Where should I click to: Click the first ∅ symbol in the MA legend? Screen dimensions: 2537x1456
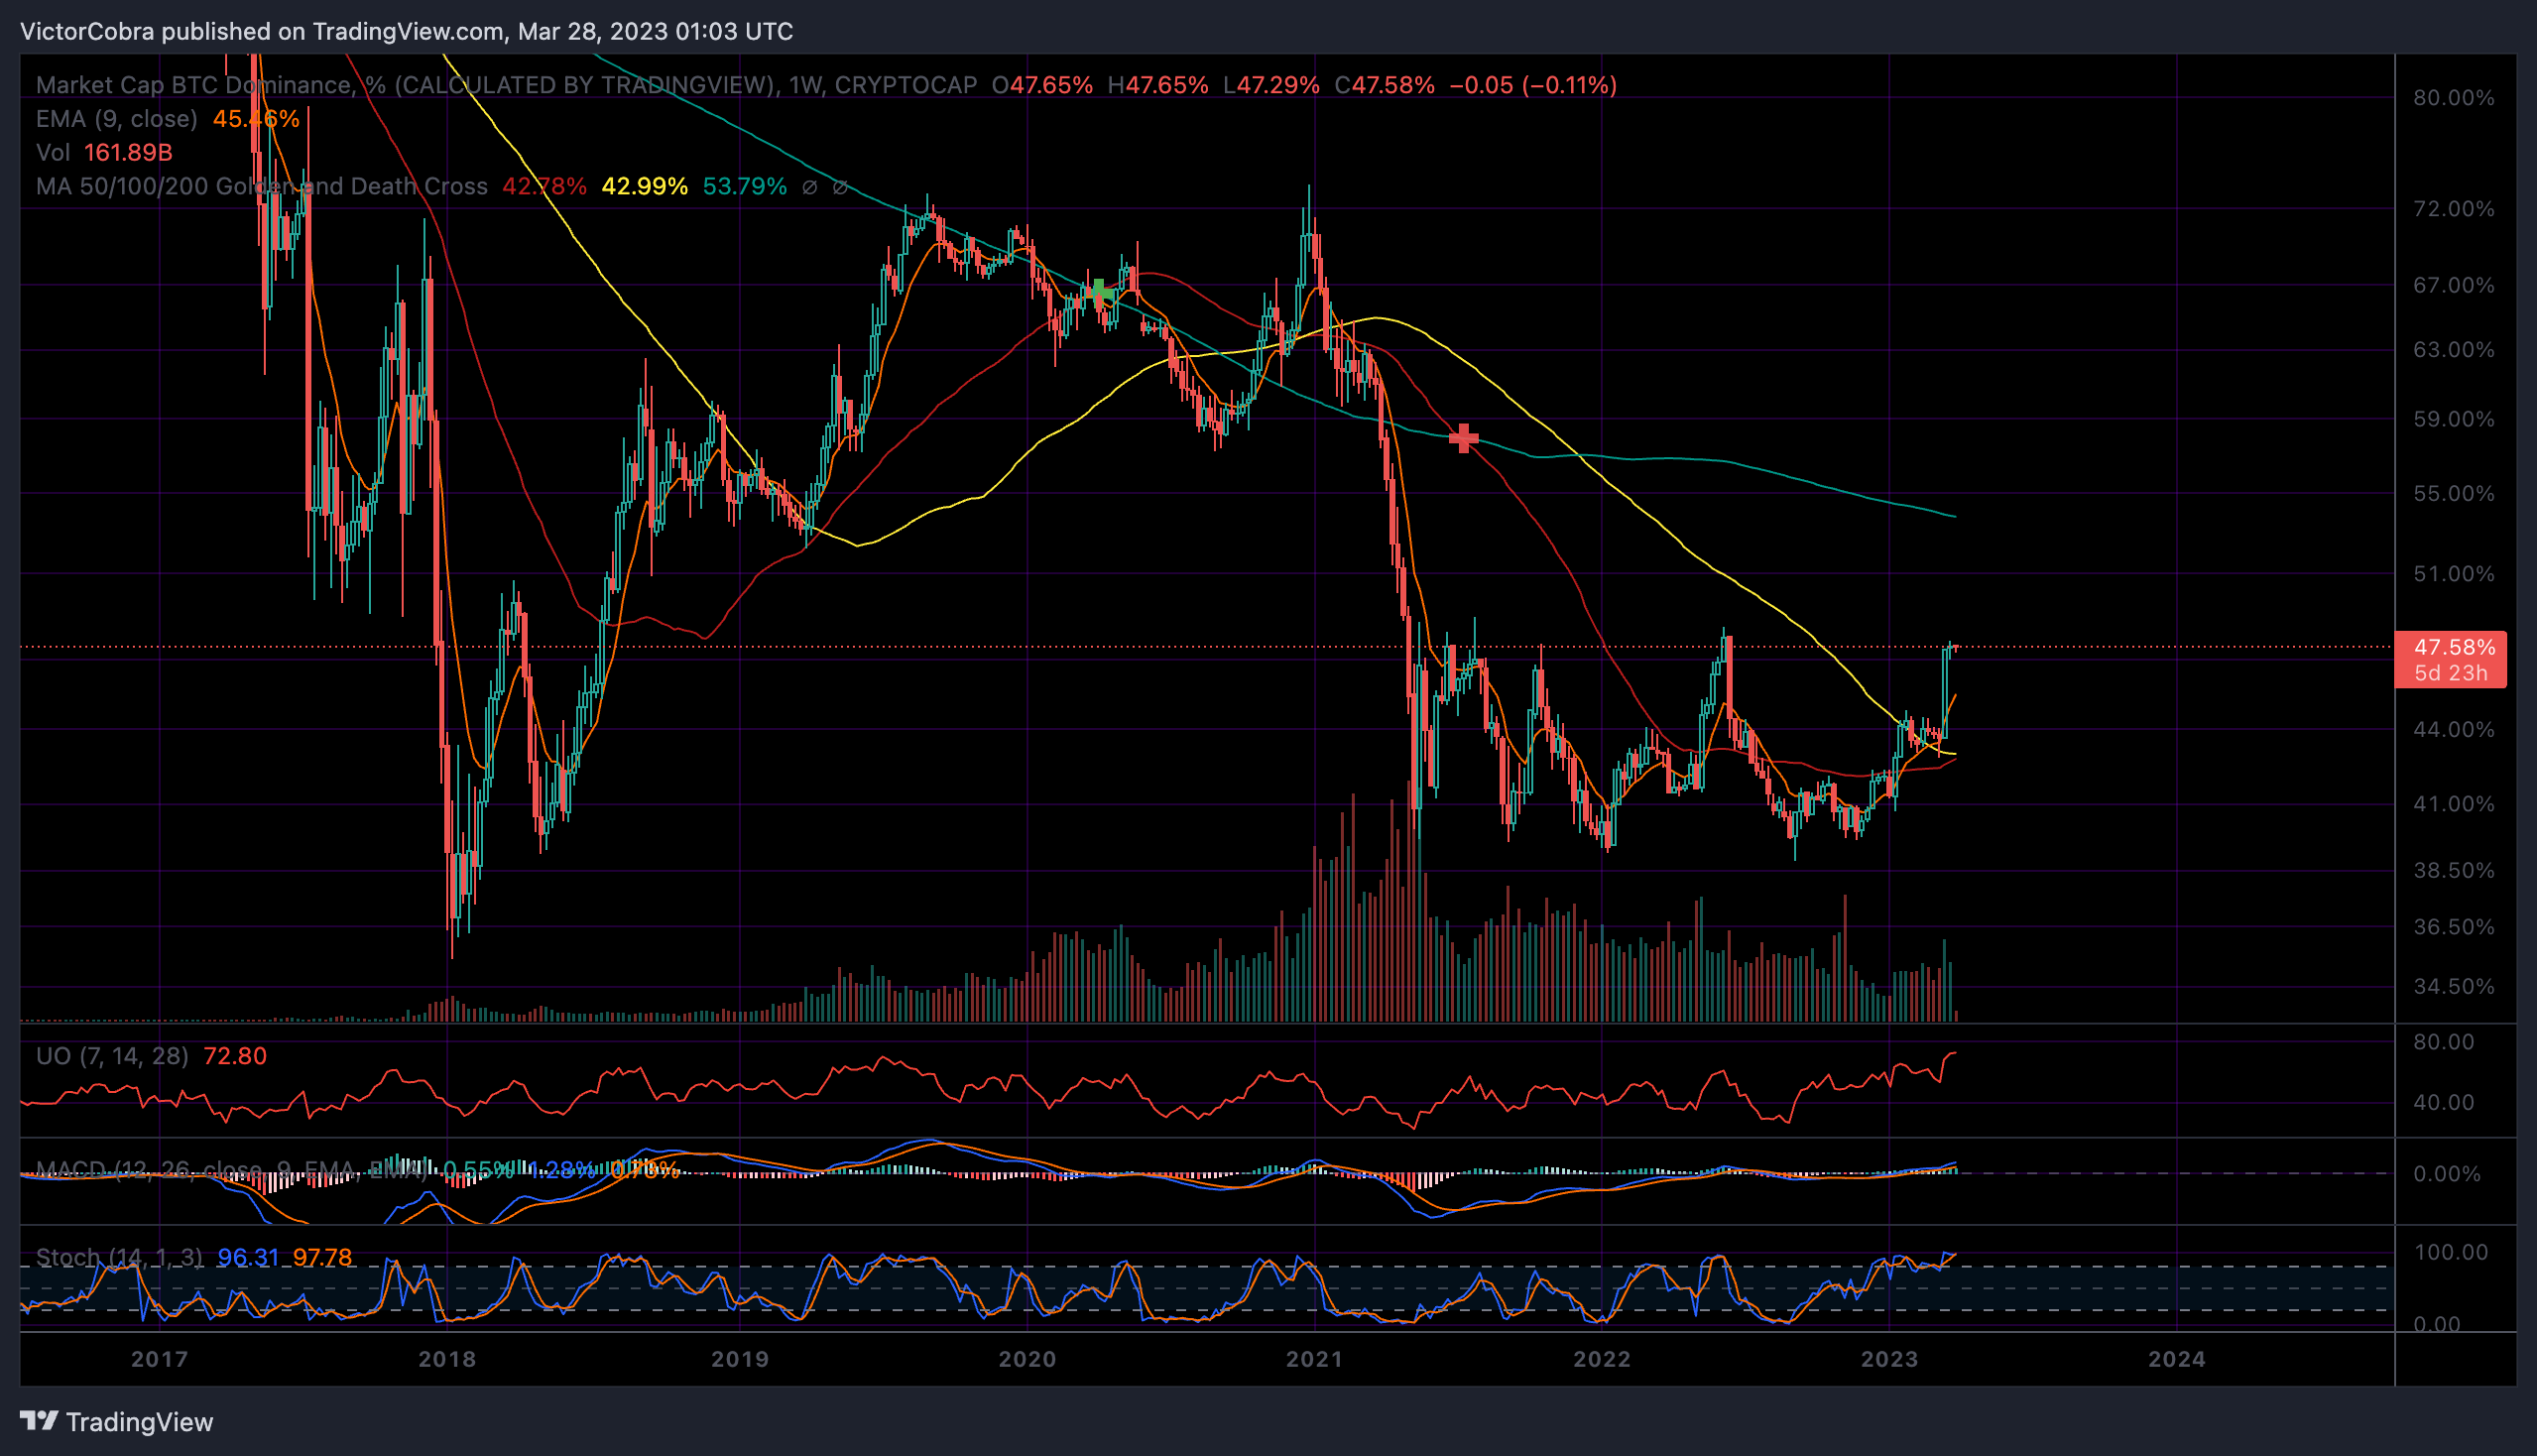coord(810,187)
